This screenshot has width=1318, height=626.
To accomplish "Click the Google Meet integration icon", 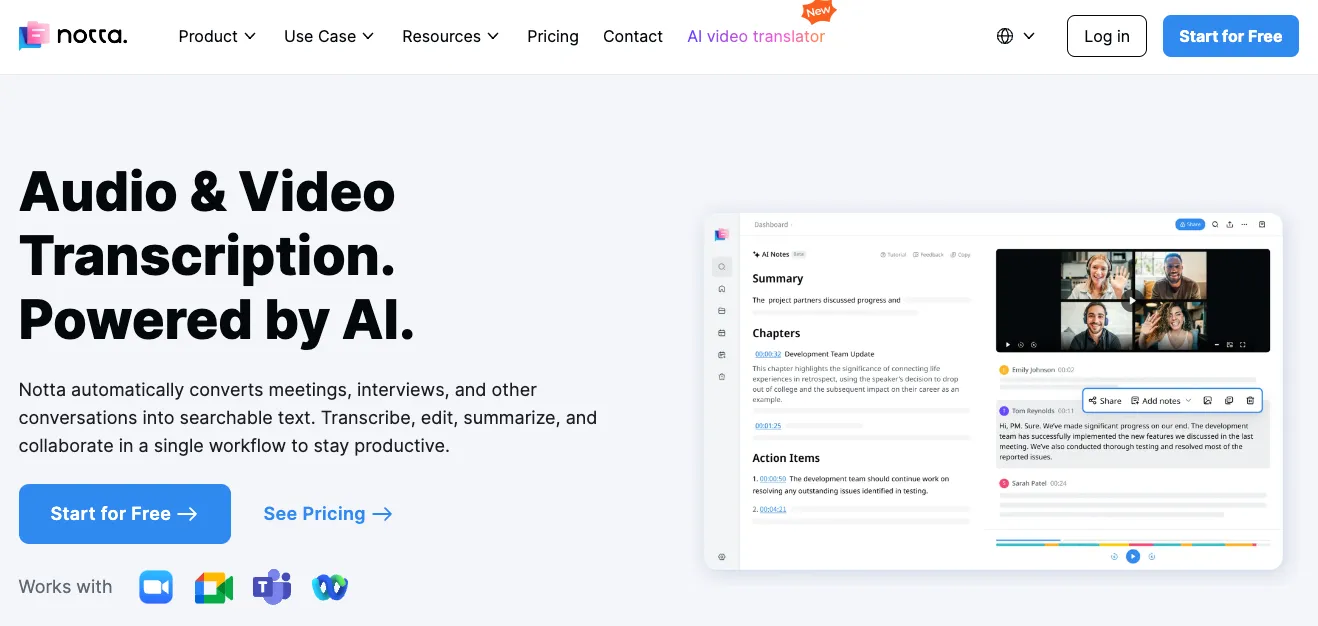I will click(x=213, y=587).
